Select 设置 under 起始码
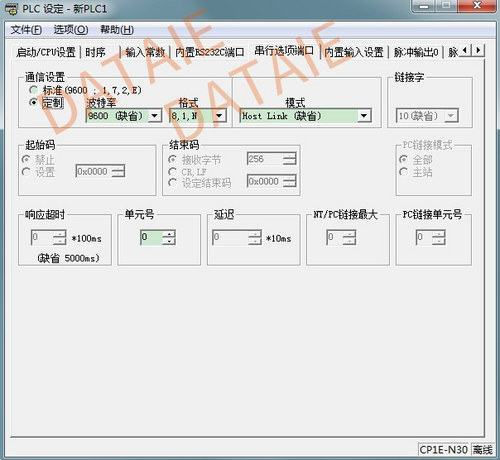The height and width of the screenshot is (460, 500). pos(38,172)
